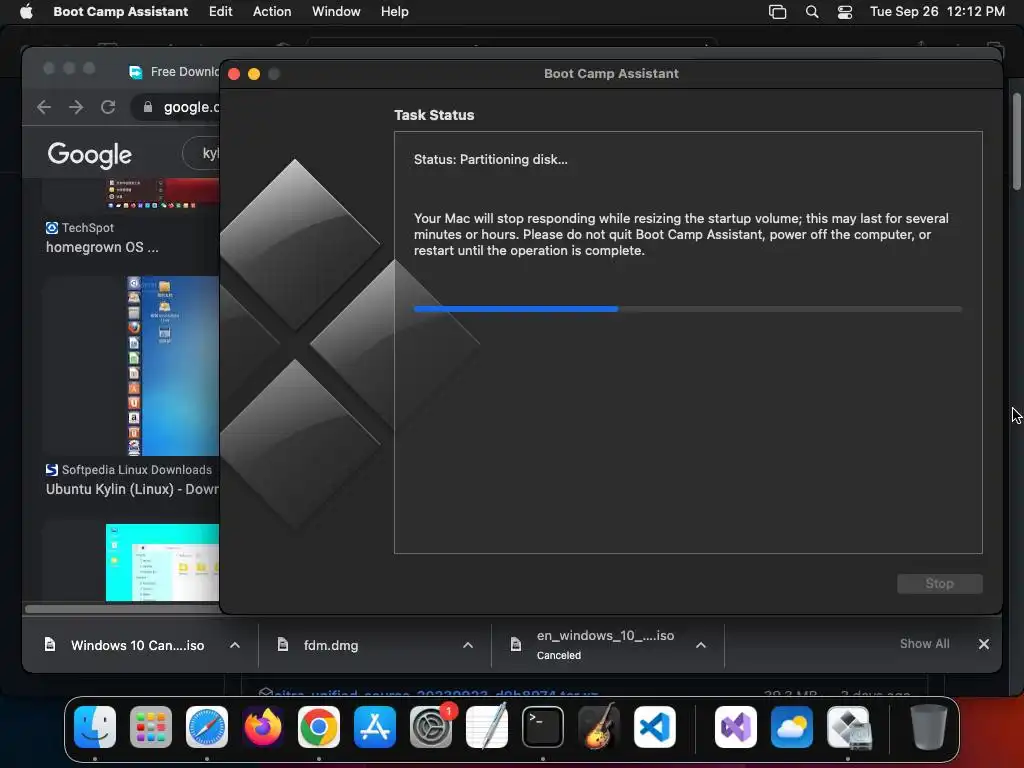This screenshot has width=1024, height=768.
Task: Click the Stop button
Action: click(939, 584)
